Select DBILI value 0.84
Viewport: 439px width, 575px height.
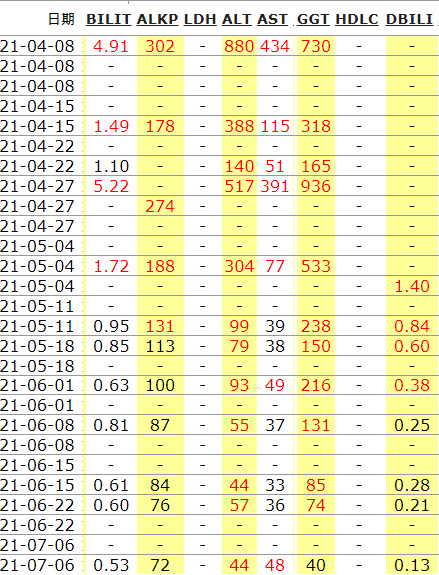pos(411,326)
